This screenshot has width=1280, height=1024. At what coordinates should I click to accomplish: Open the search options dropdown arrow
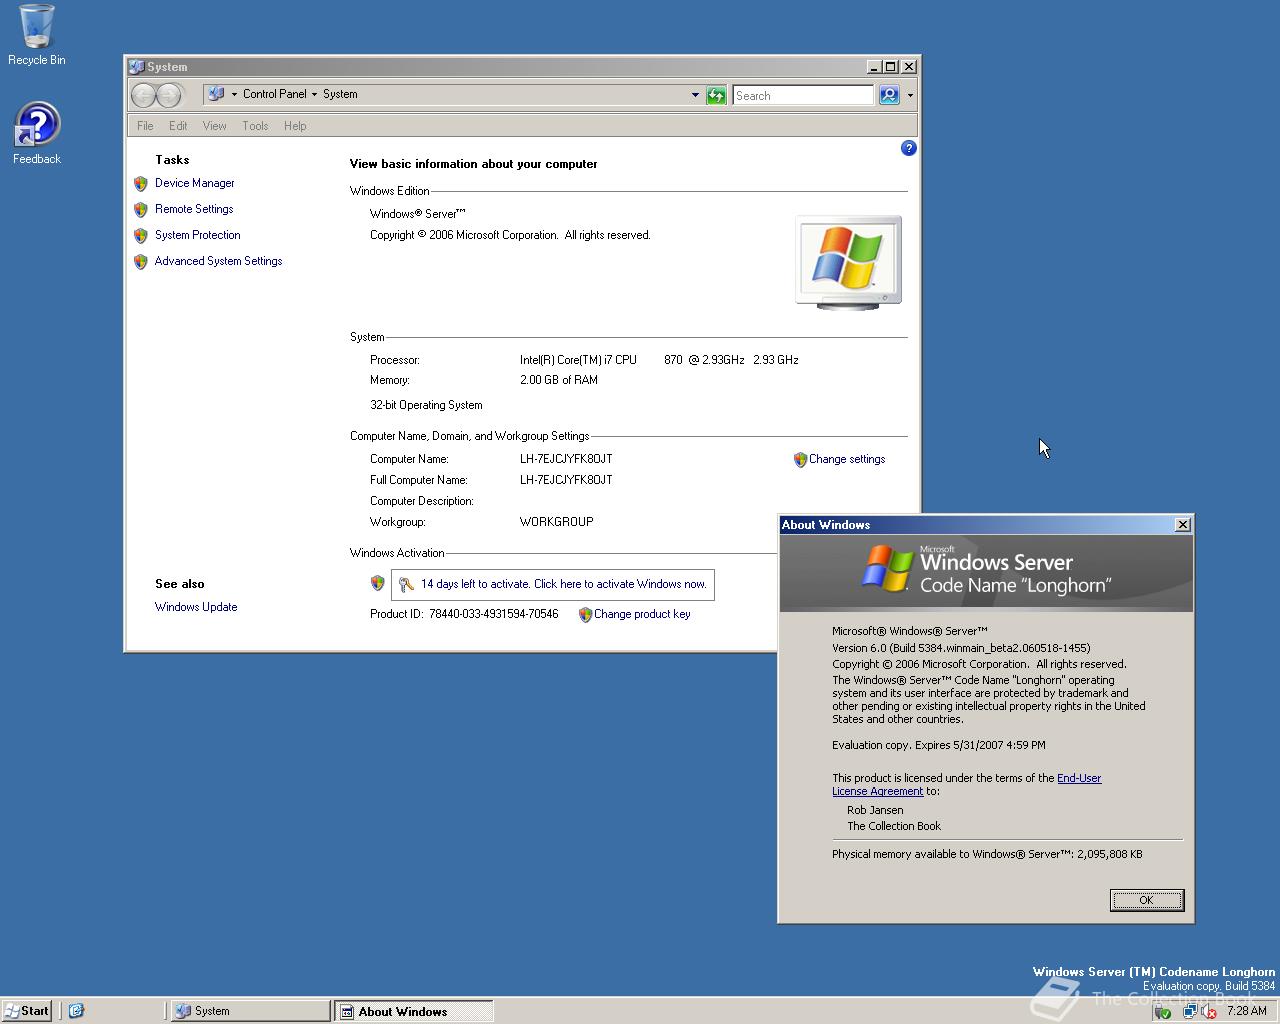point(910,95)
